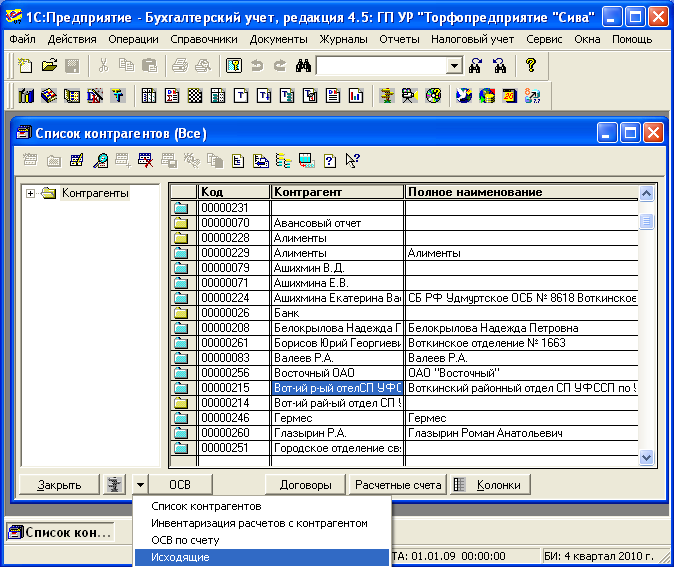Image resolution: width=674 pixels, height=567 pixels.
Task: Click the key access-rights icon in the toolbar
Action: 234,66
